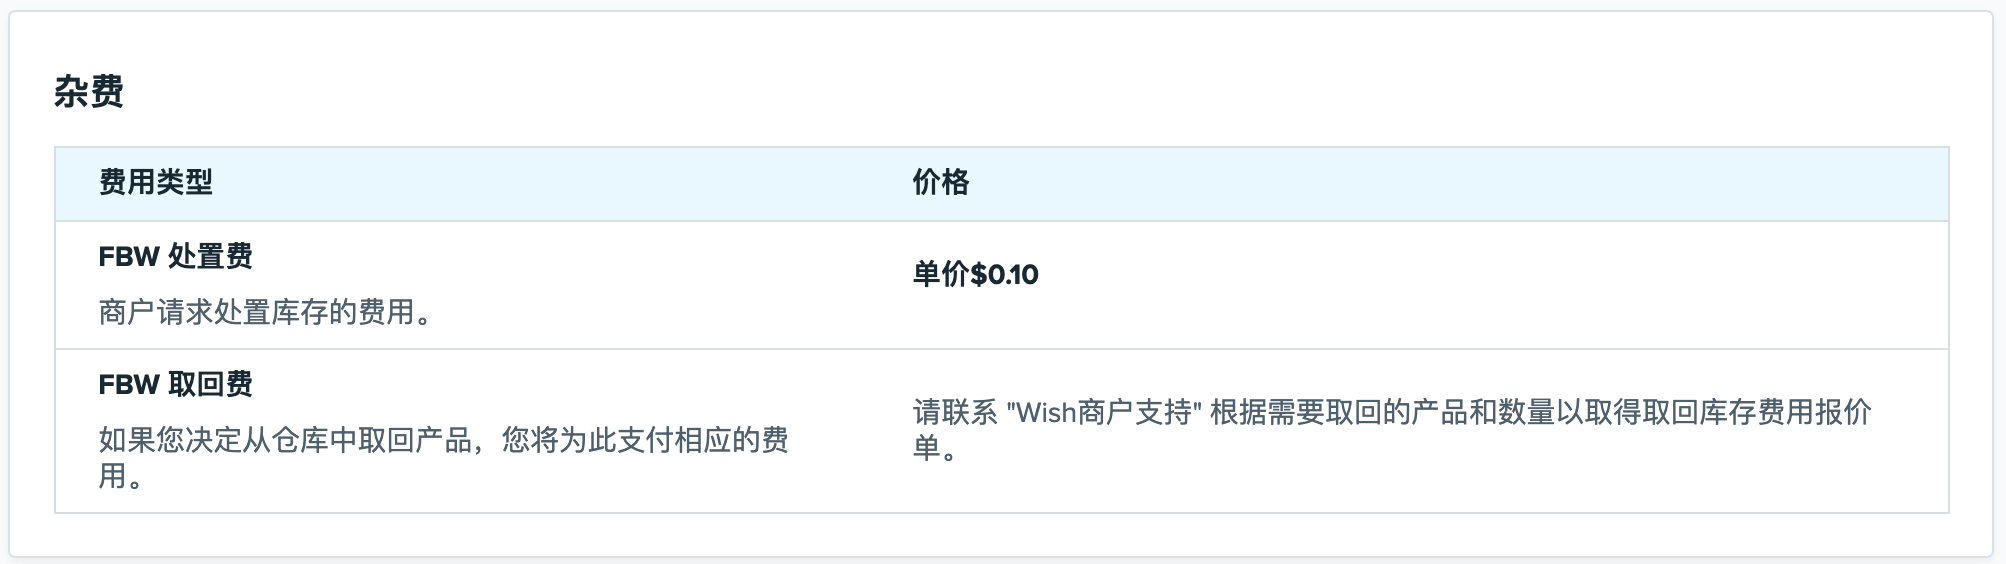
Task: Click the FBW 处置费 row title
Action: (x=175, y=256)
